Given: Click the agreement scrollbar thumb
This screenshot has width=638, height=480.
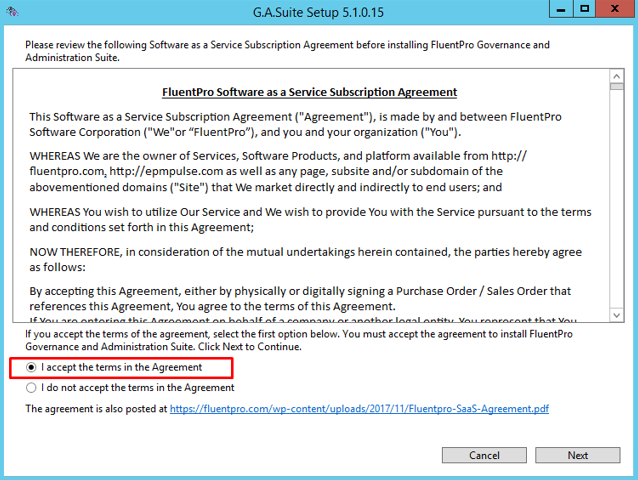Looking at the screenshot, I should coord(617,86).
